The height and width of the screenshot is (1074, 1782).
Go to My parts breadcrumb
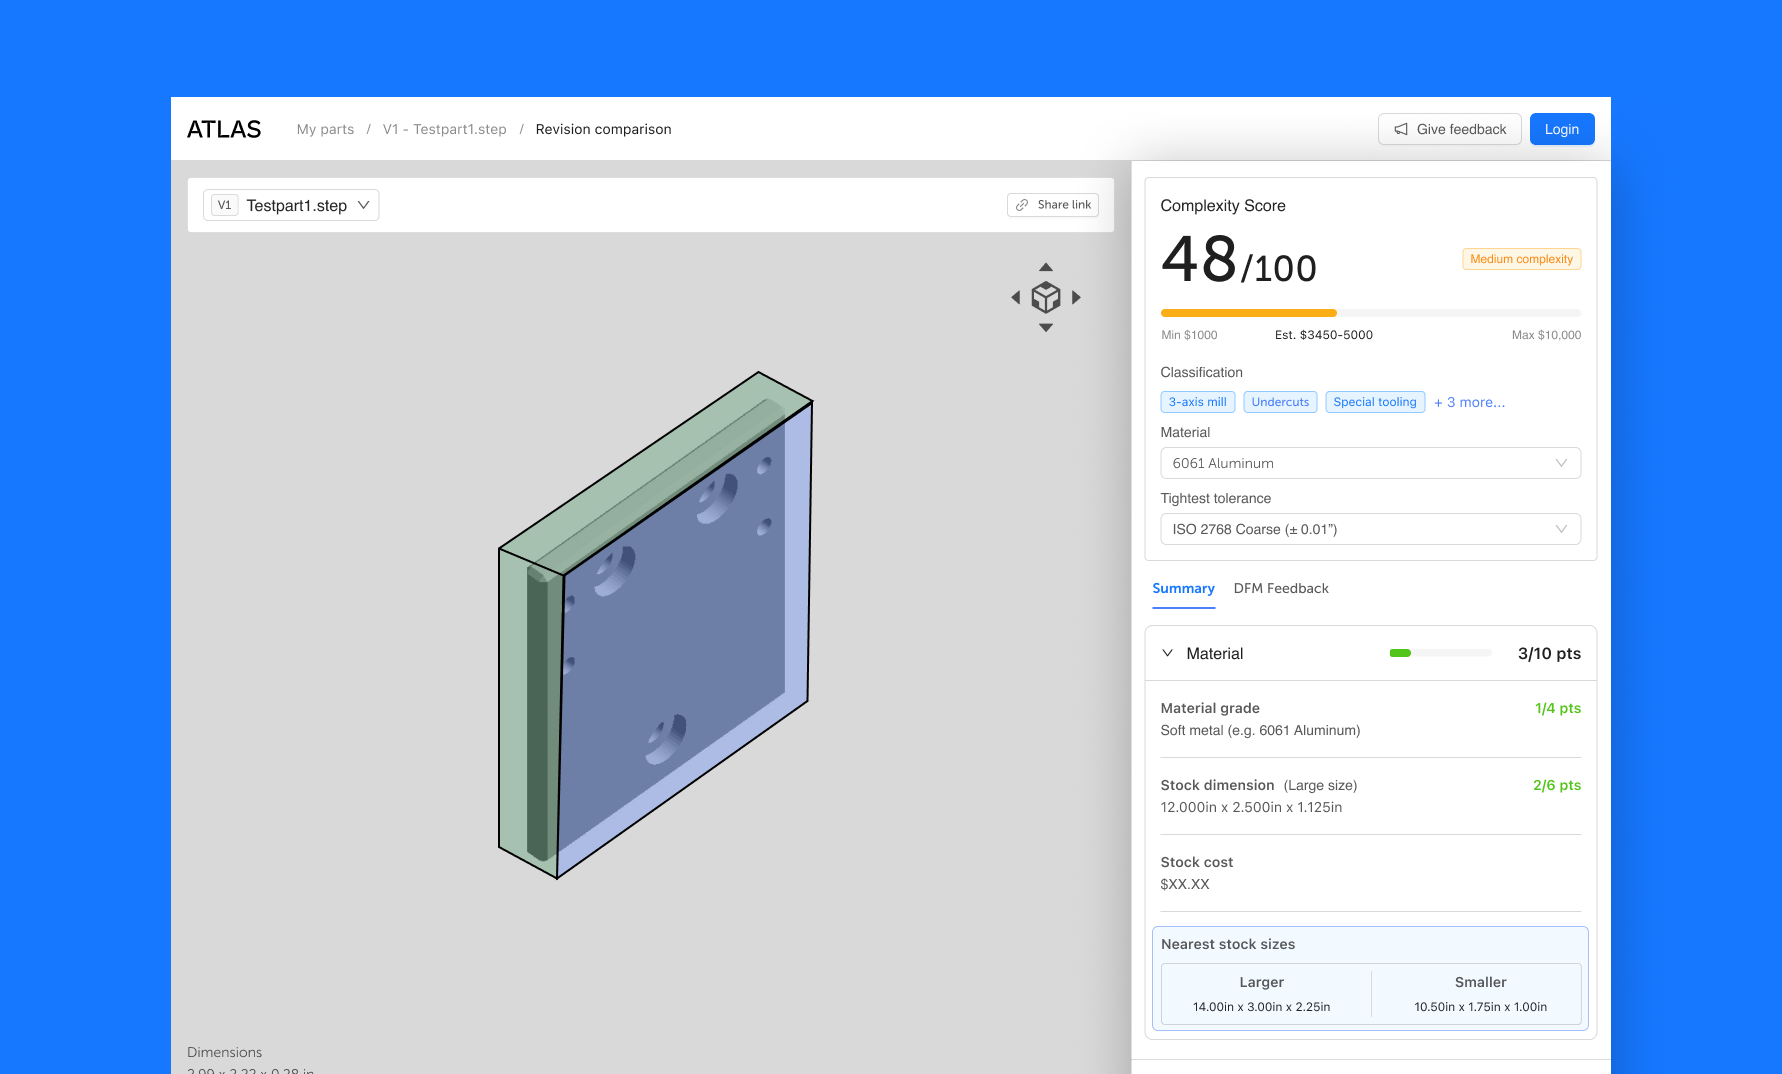325,129
